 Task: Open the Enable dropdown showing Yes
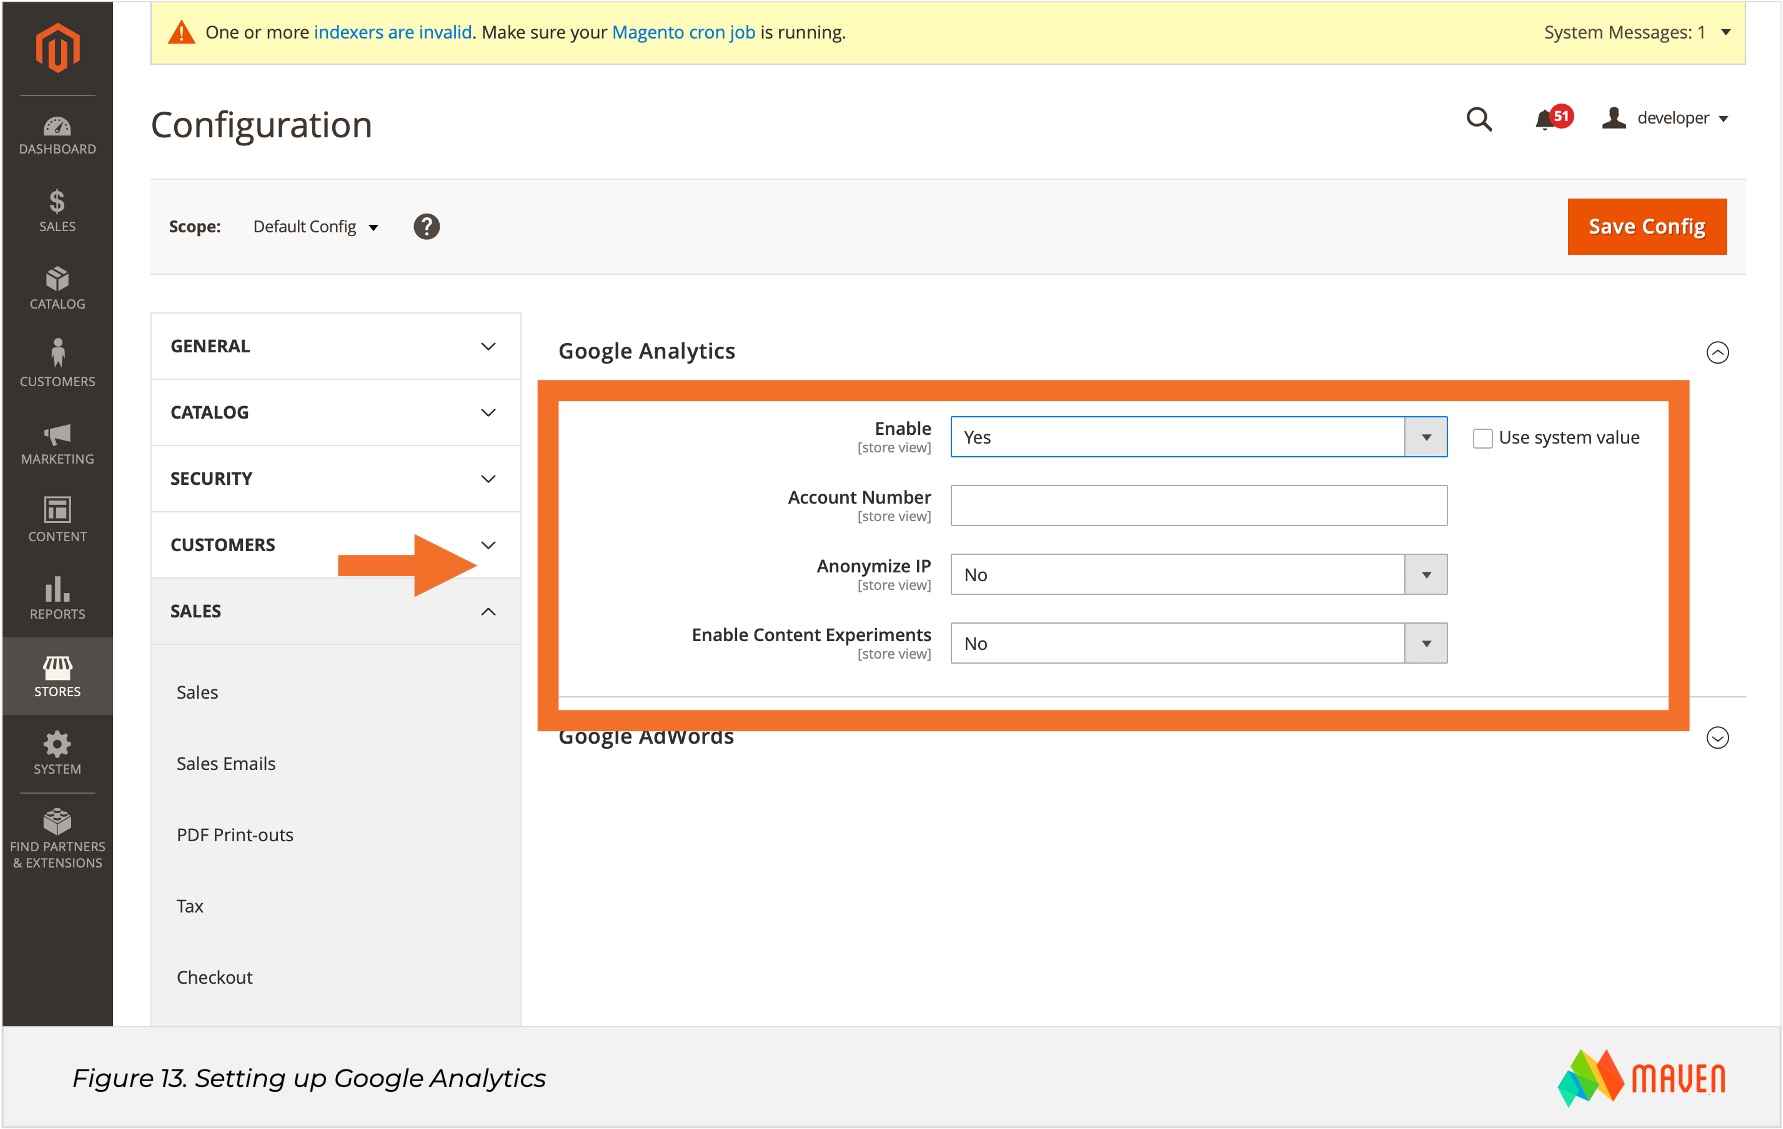click(1199, 437)
